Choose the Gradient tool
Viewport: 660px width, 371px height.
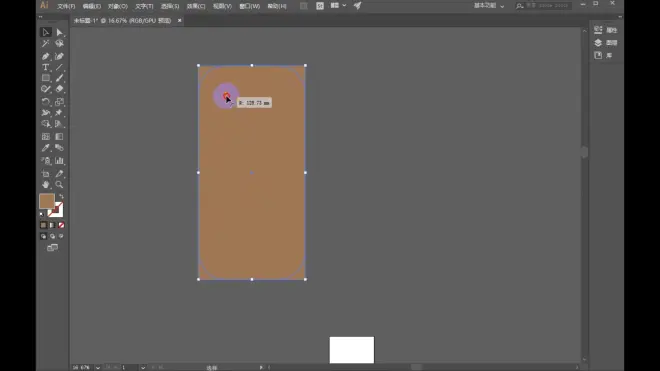point(59,136)
